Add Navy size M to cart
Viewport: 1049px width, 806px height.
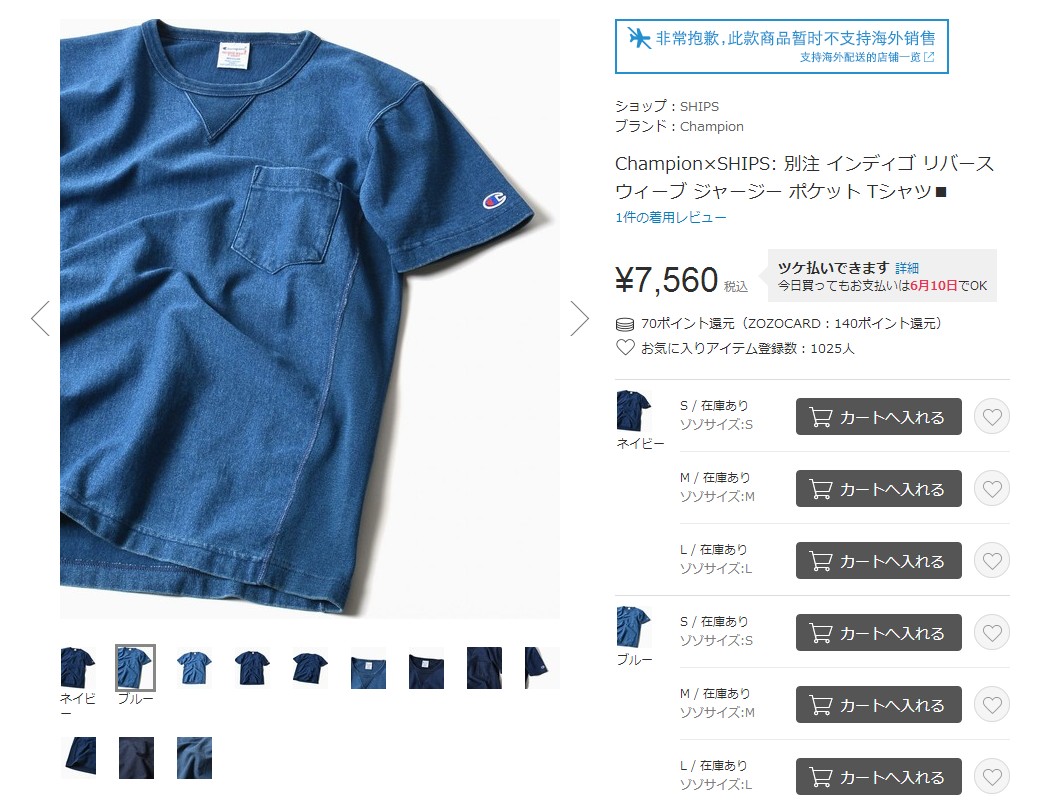(878, 489)
